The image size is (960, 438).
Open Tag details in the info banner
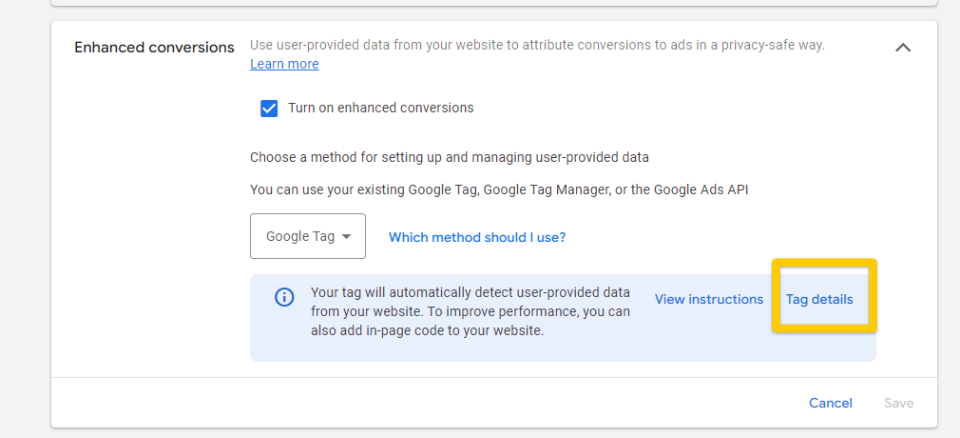(x=819, y=300)
